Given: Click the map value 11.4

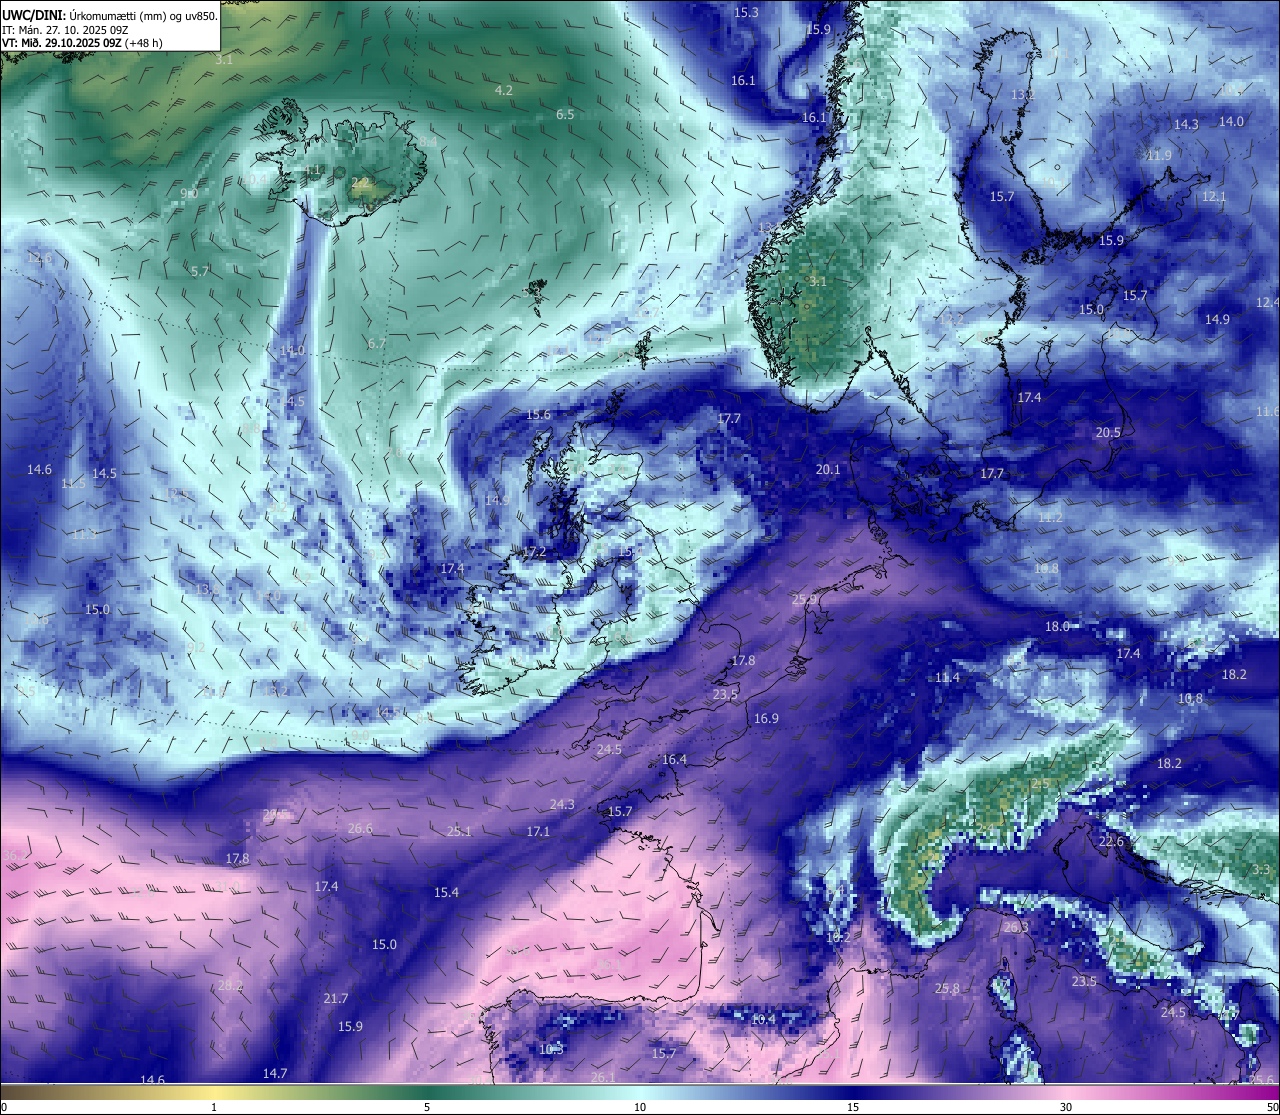Looking at the screenshot, I should 947,678.
